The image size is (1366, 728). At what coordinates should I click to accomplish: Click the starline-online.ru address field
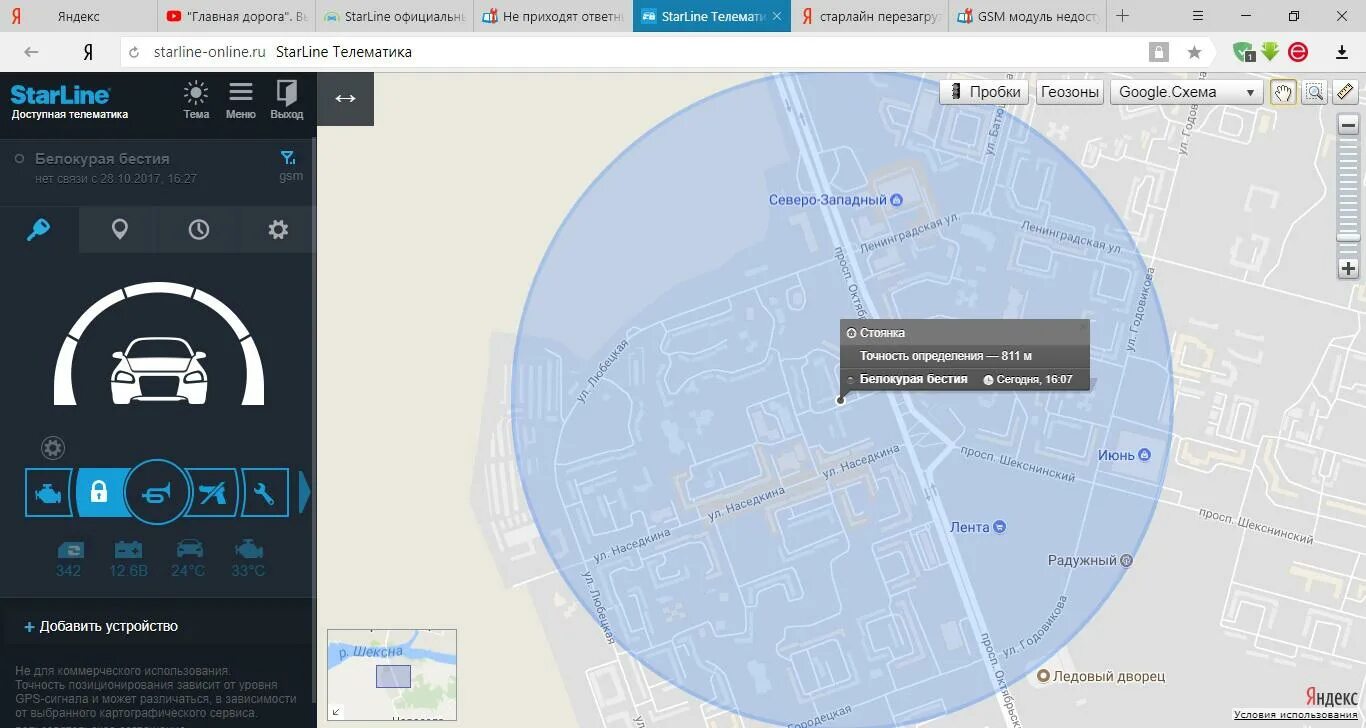(210, 52)
